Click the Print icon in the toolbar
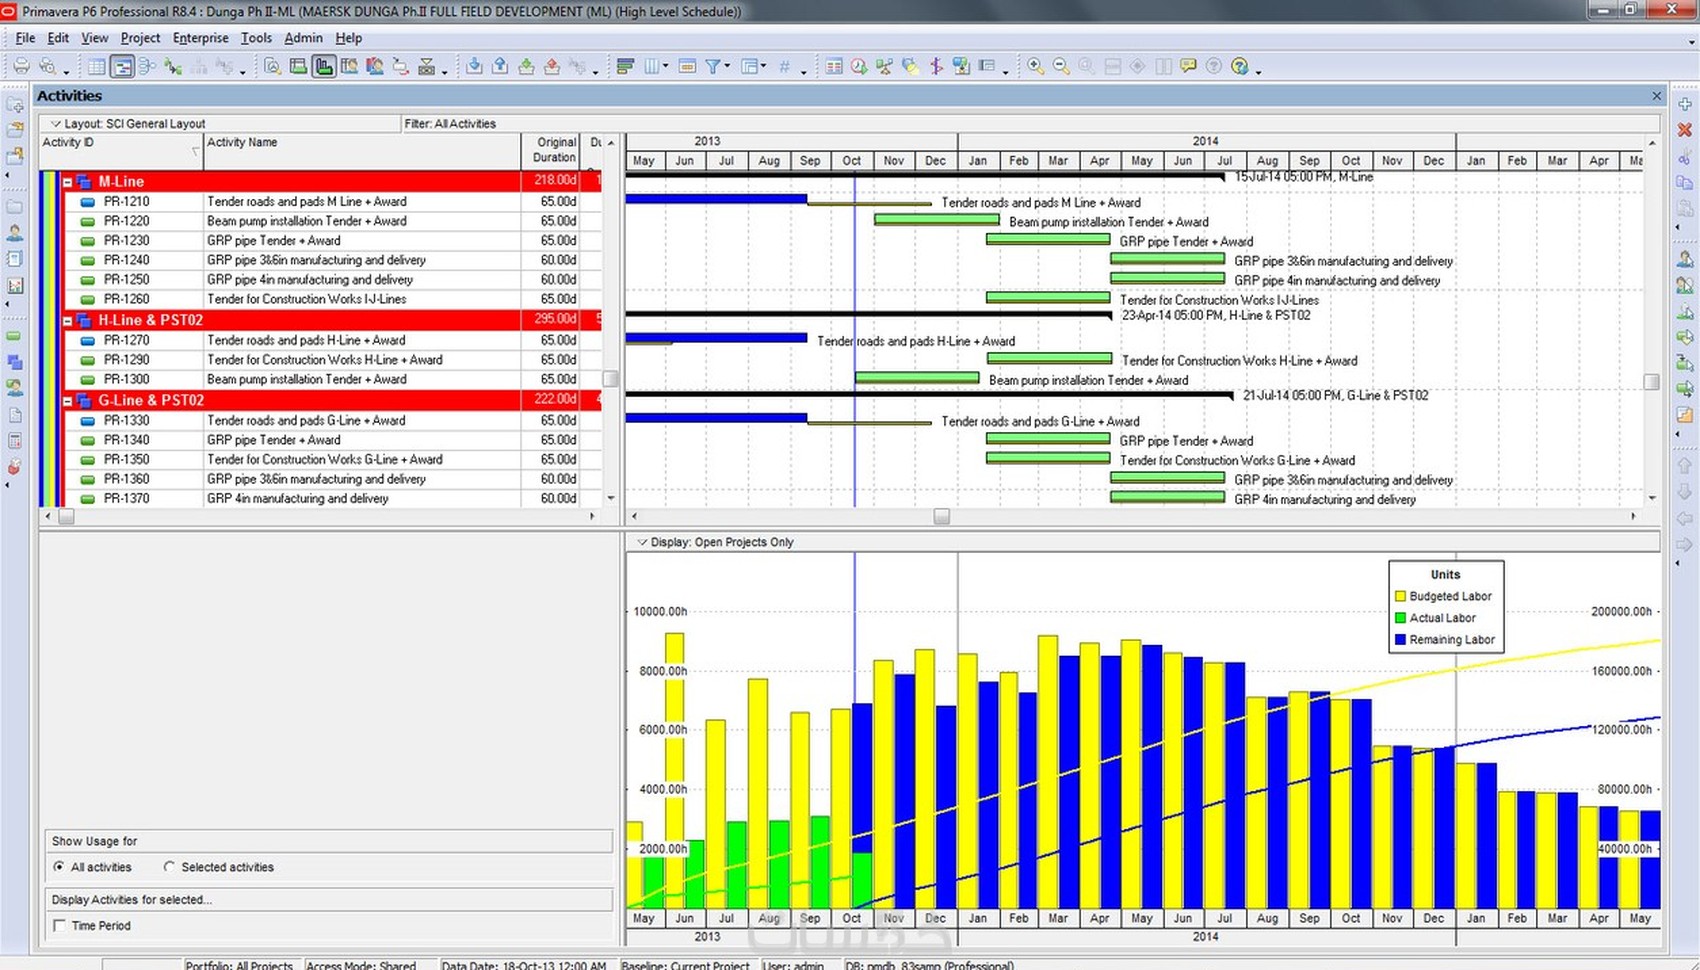The width and height of the screenshot is (1700, 970). (21, 66)
